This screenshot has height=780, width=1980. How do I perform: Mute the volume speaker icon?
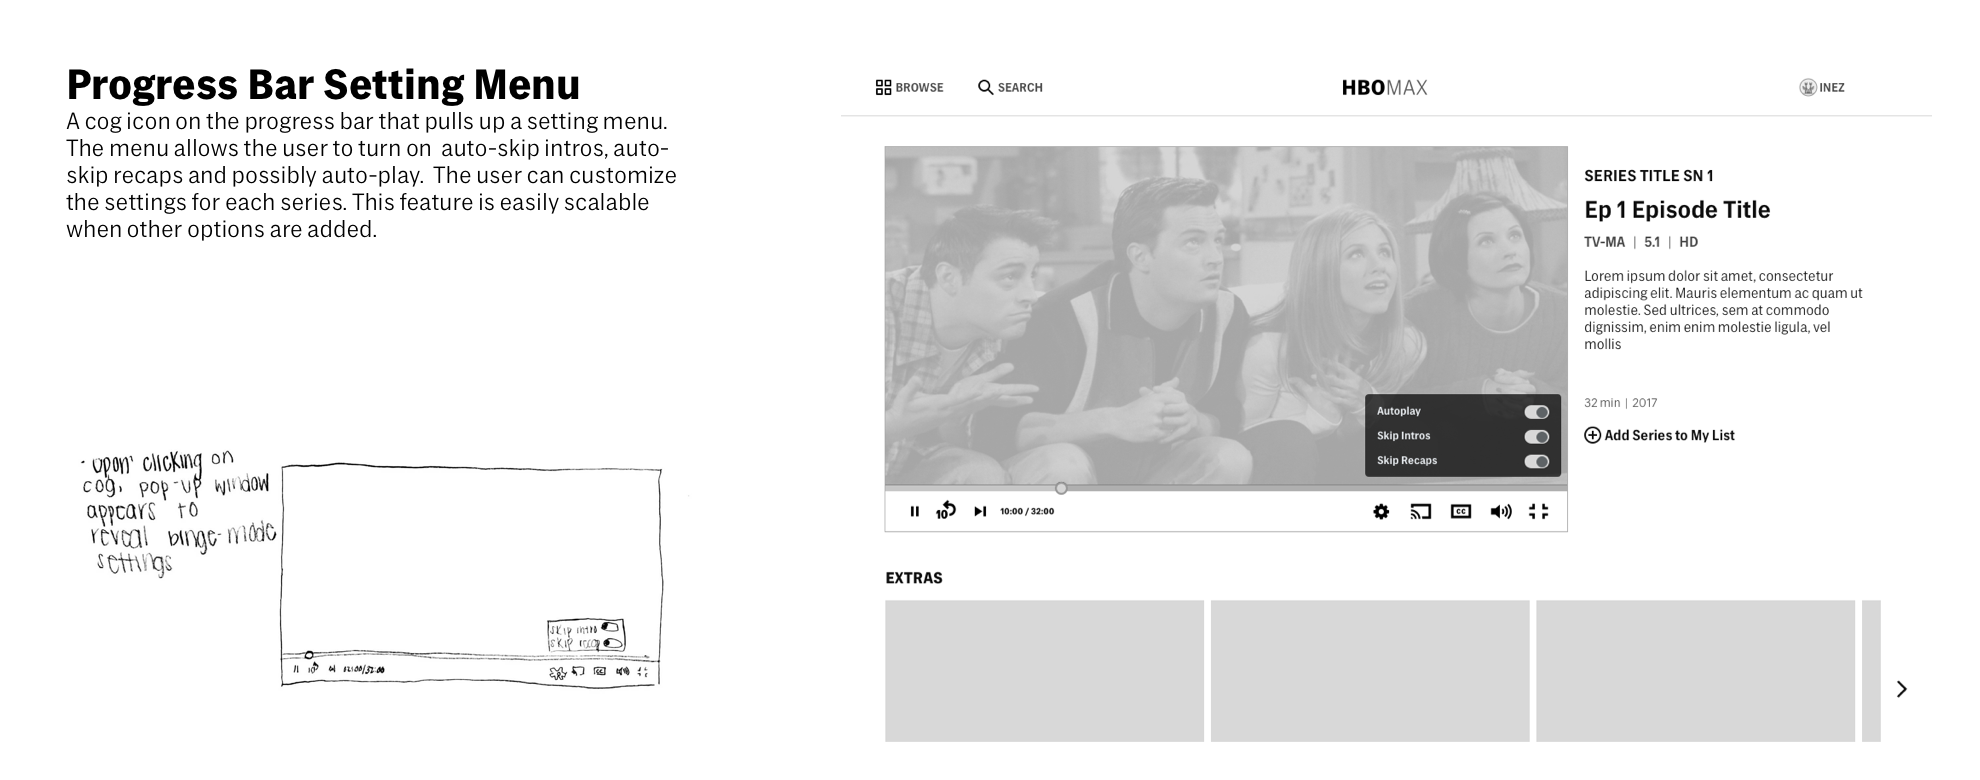(1501, 512)
